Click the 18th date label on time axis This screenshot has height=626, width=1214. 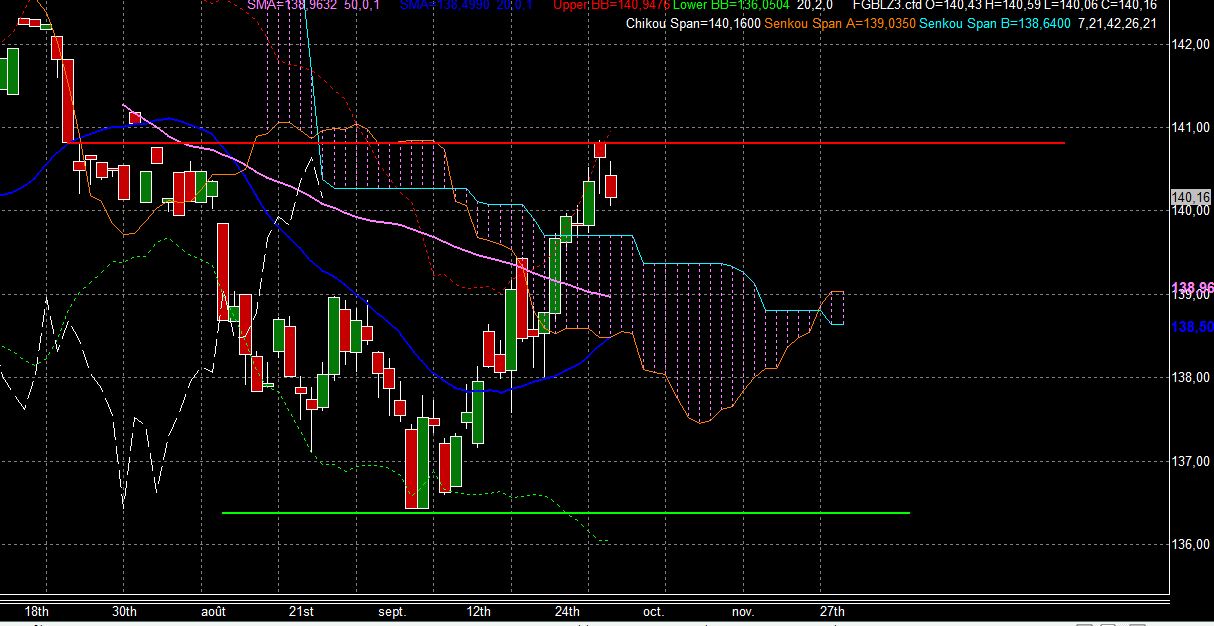click(x=35, y=611)
